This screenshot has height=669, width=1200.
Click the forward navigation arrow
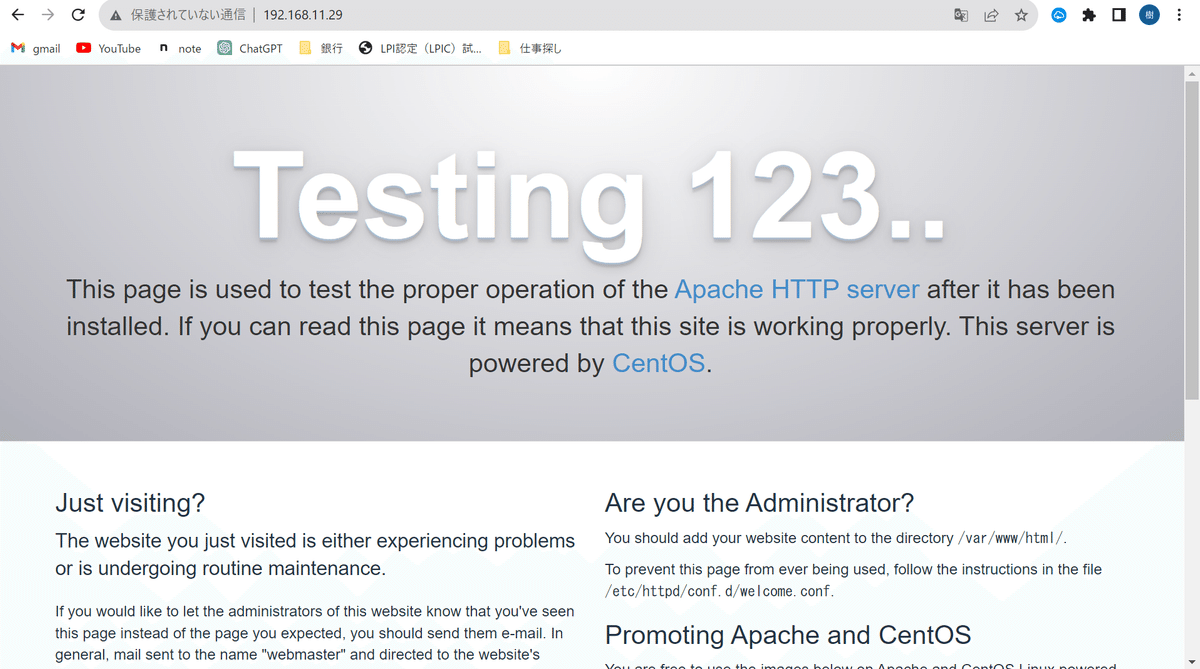(x=48, y=15)
